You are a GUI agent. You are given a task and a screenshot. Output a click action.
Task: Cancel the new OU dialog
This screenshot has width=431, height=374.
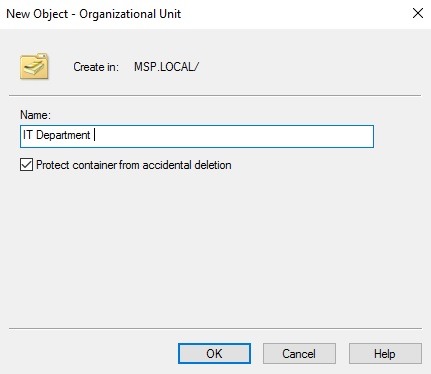click(x=299, y=353)
